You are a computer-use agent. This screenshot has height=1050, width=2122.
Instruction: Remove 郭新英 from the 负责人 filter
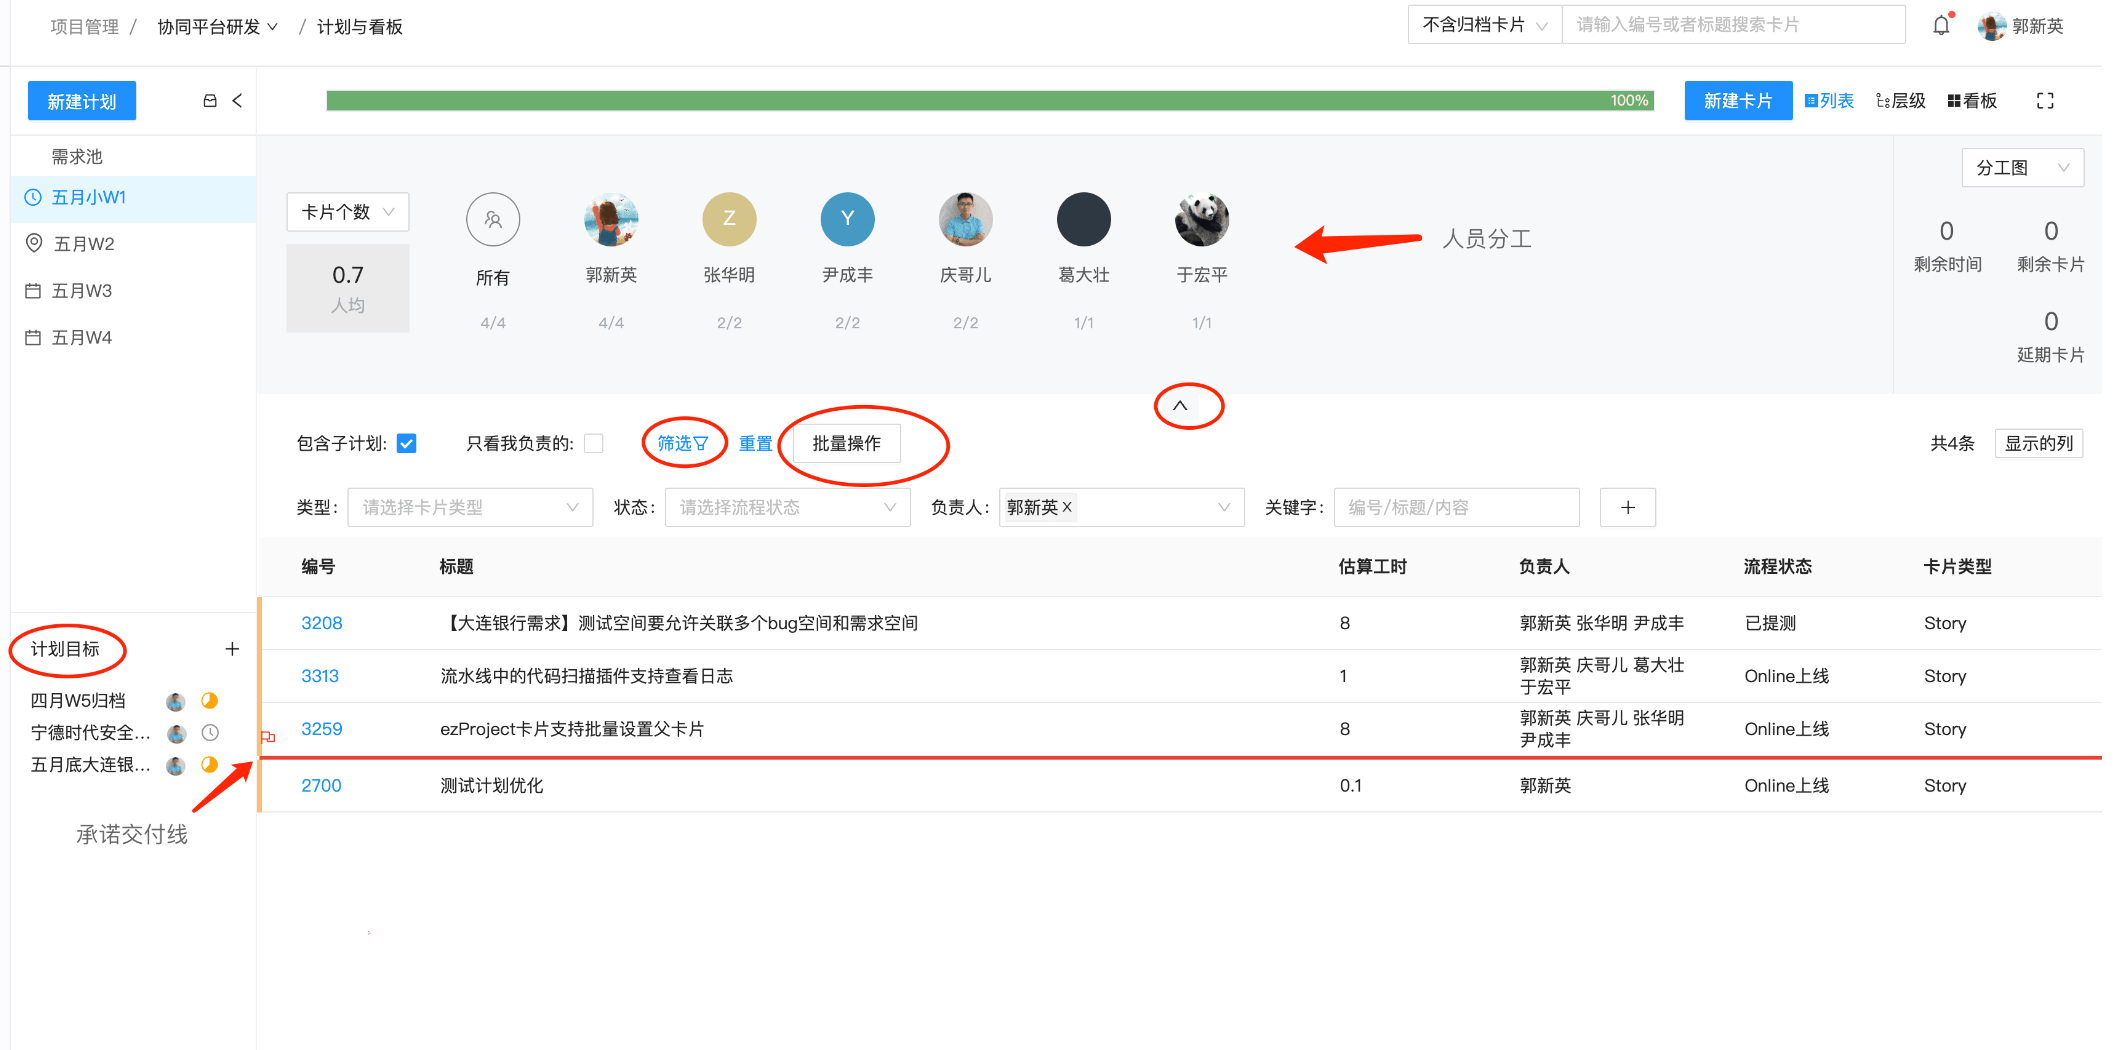point(1066,507)
